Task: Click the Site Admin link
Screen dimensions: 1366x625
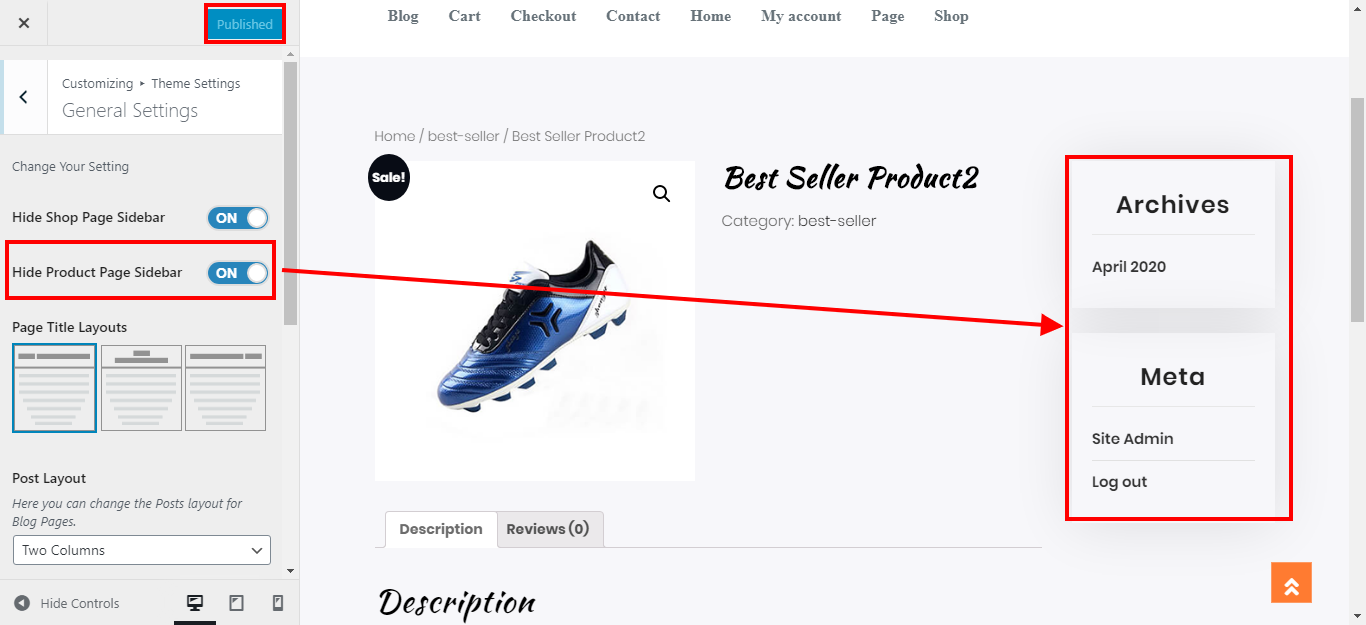Action: [1133, 439]
